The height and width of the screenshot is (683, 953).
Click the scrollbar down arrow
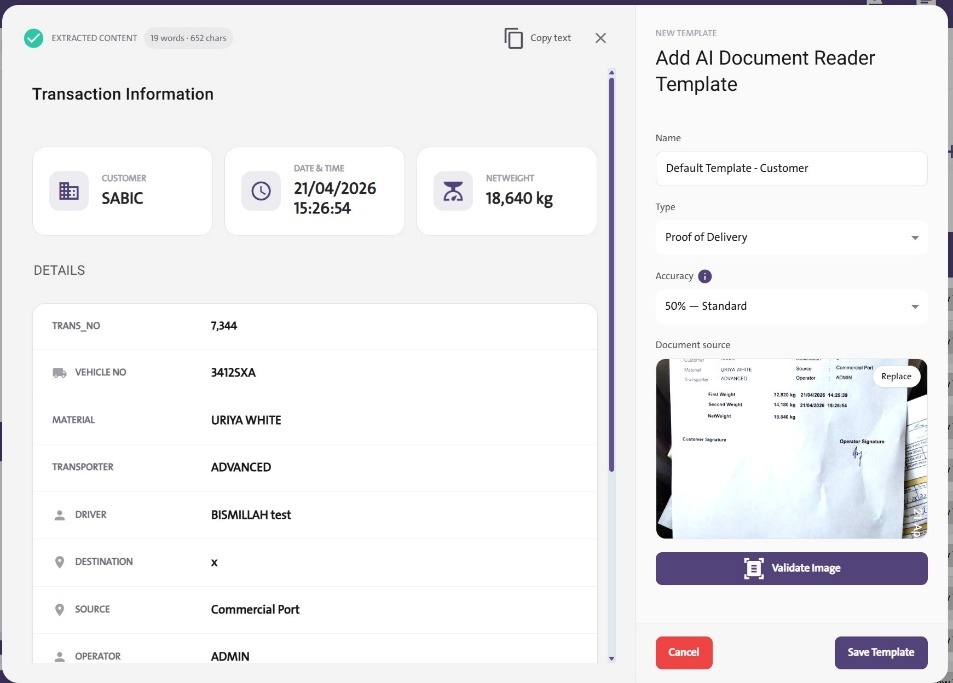tap(611, 659)
